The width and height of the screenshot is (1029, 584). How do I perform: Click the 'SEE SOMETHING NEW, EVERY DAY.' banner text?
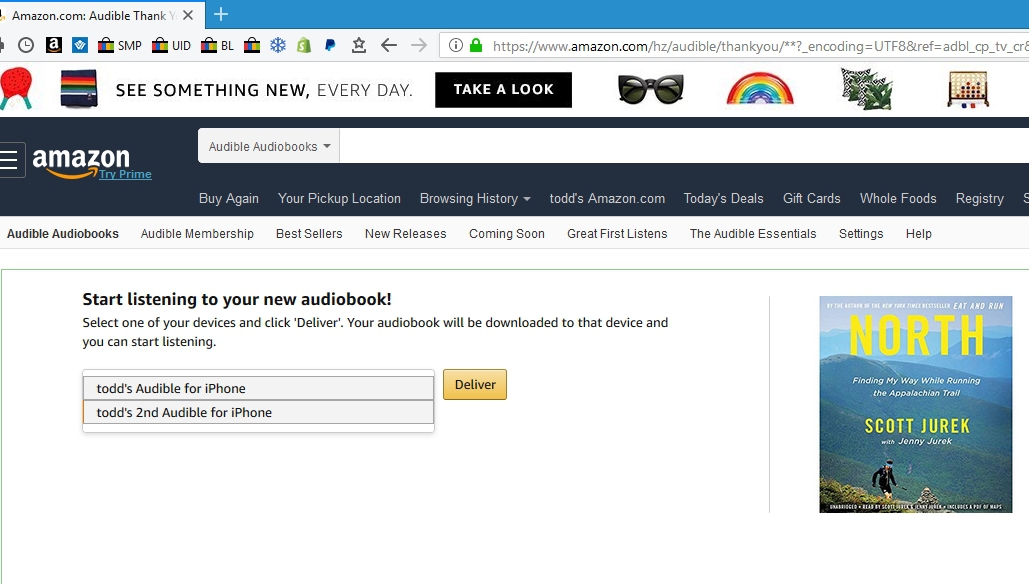coord(264,90)
